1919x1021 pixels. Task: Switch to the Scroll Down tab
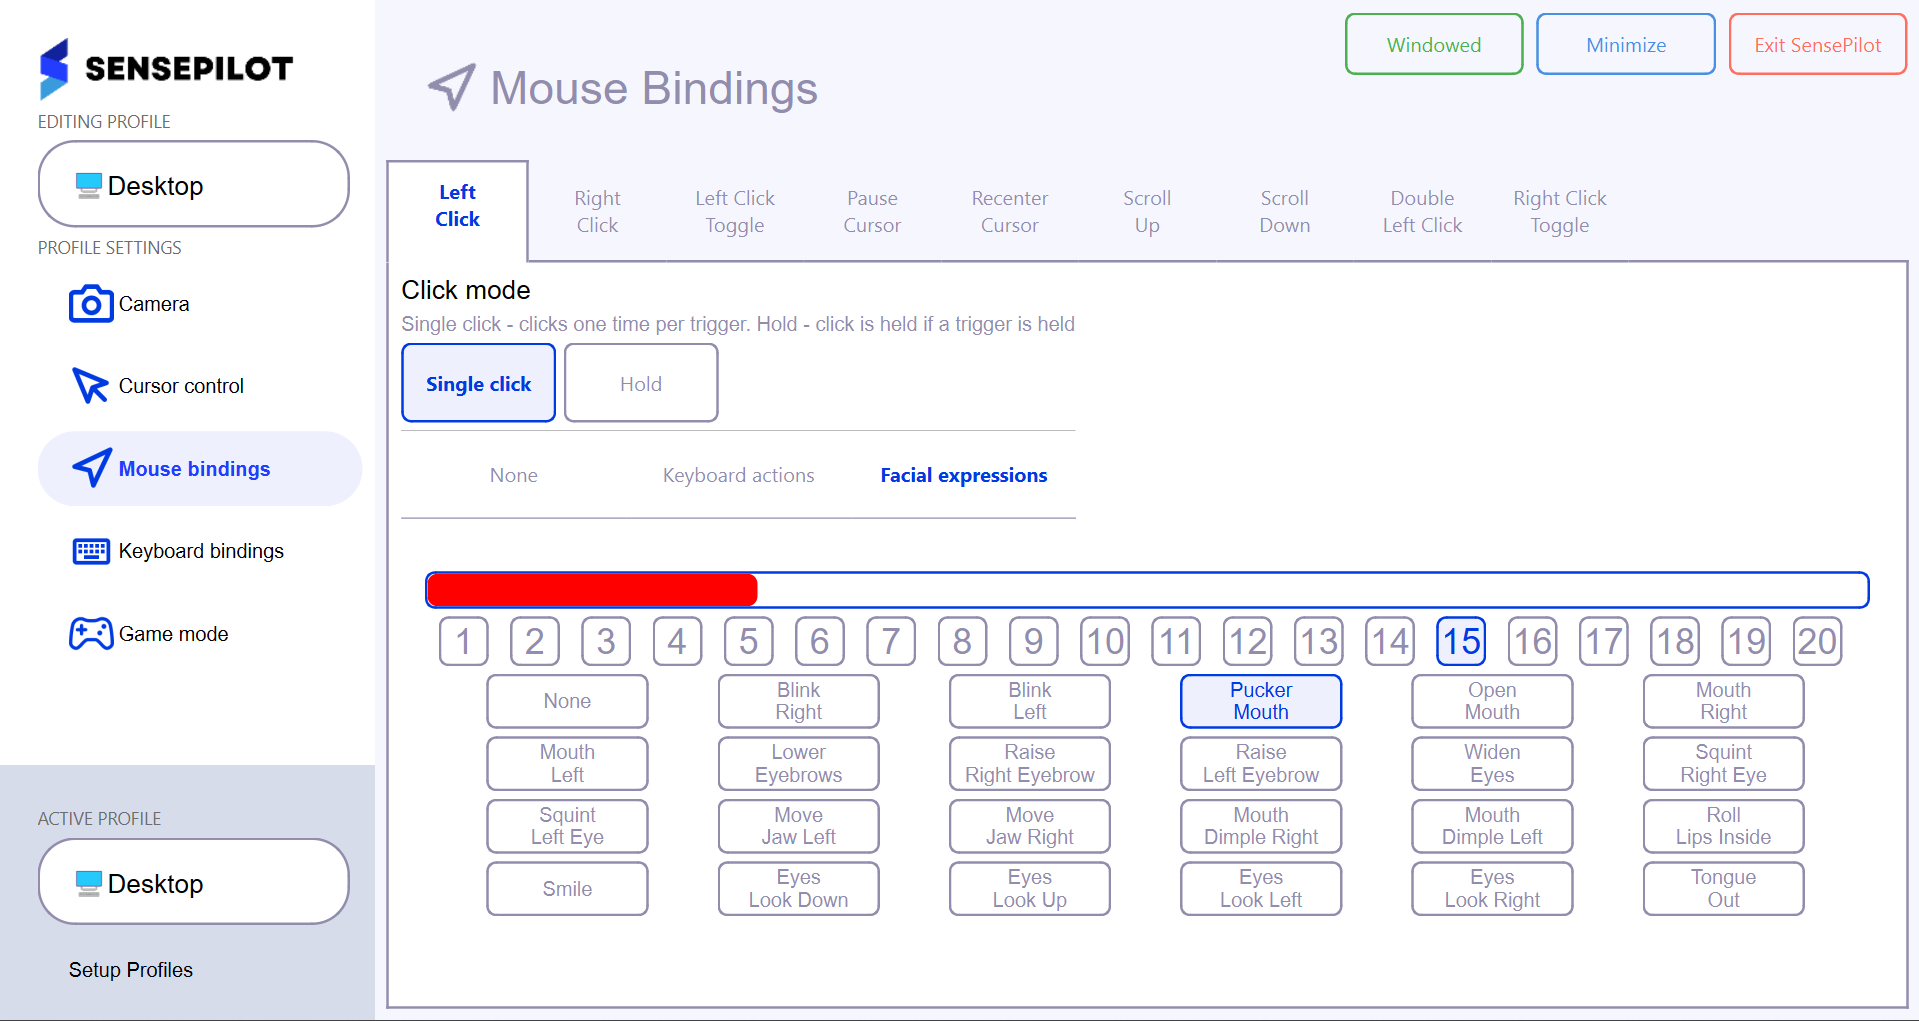1284,212
